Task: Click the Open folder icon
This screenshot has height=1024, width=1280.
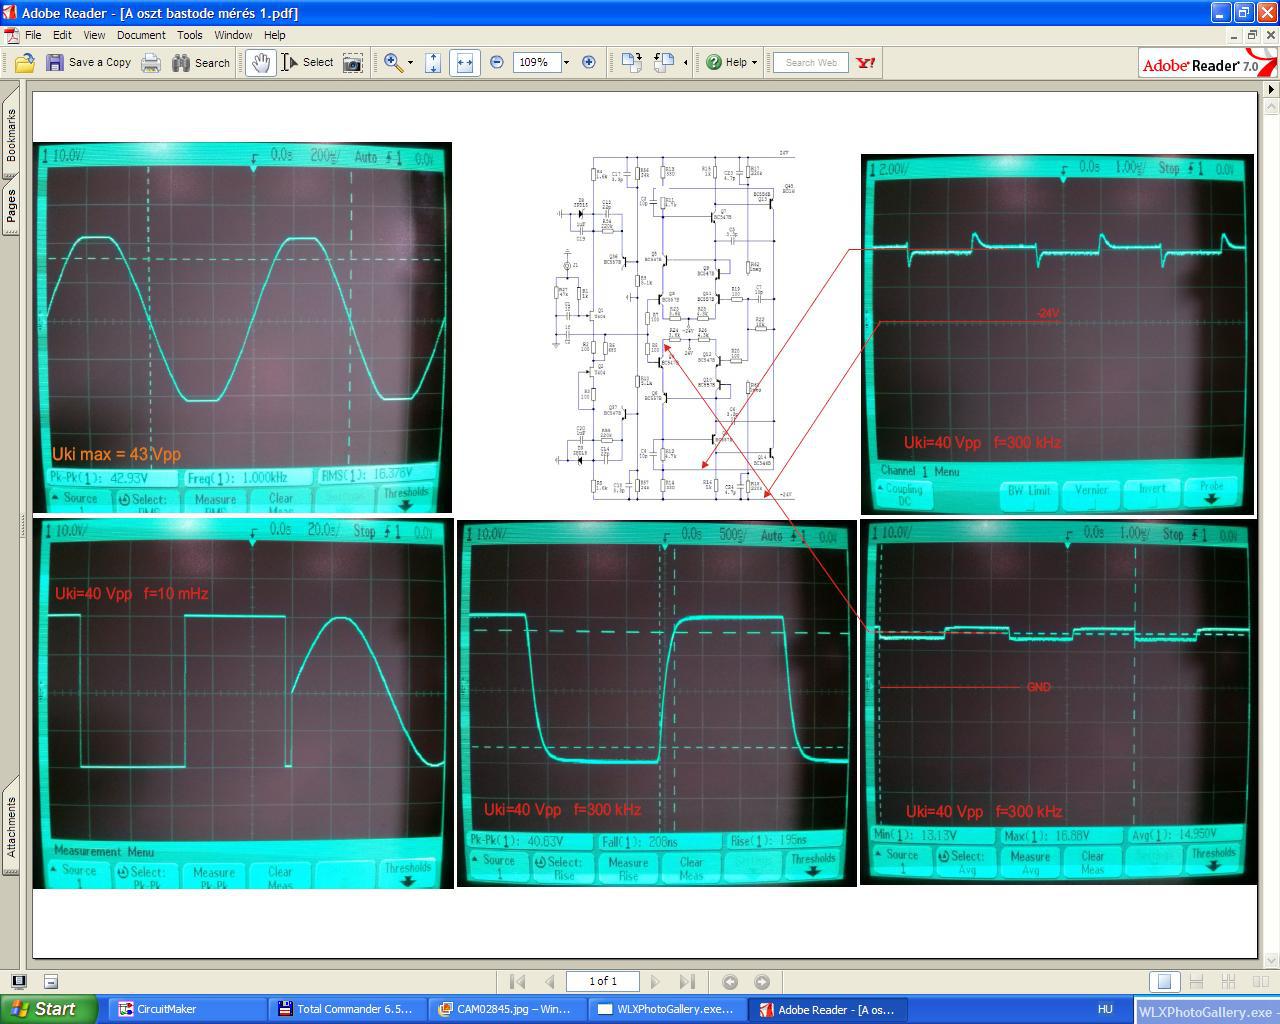Action: click(x=25, y=63)
